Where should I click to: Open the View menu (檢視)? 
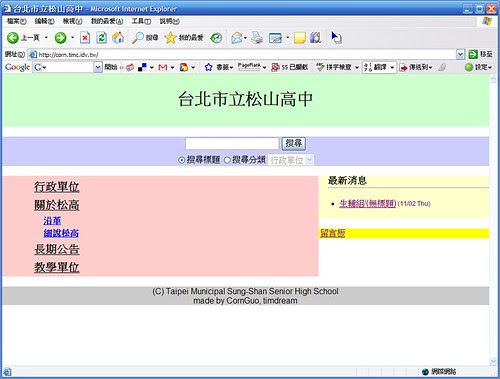[x=72, y=21]
